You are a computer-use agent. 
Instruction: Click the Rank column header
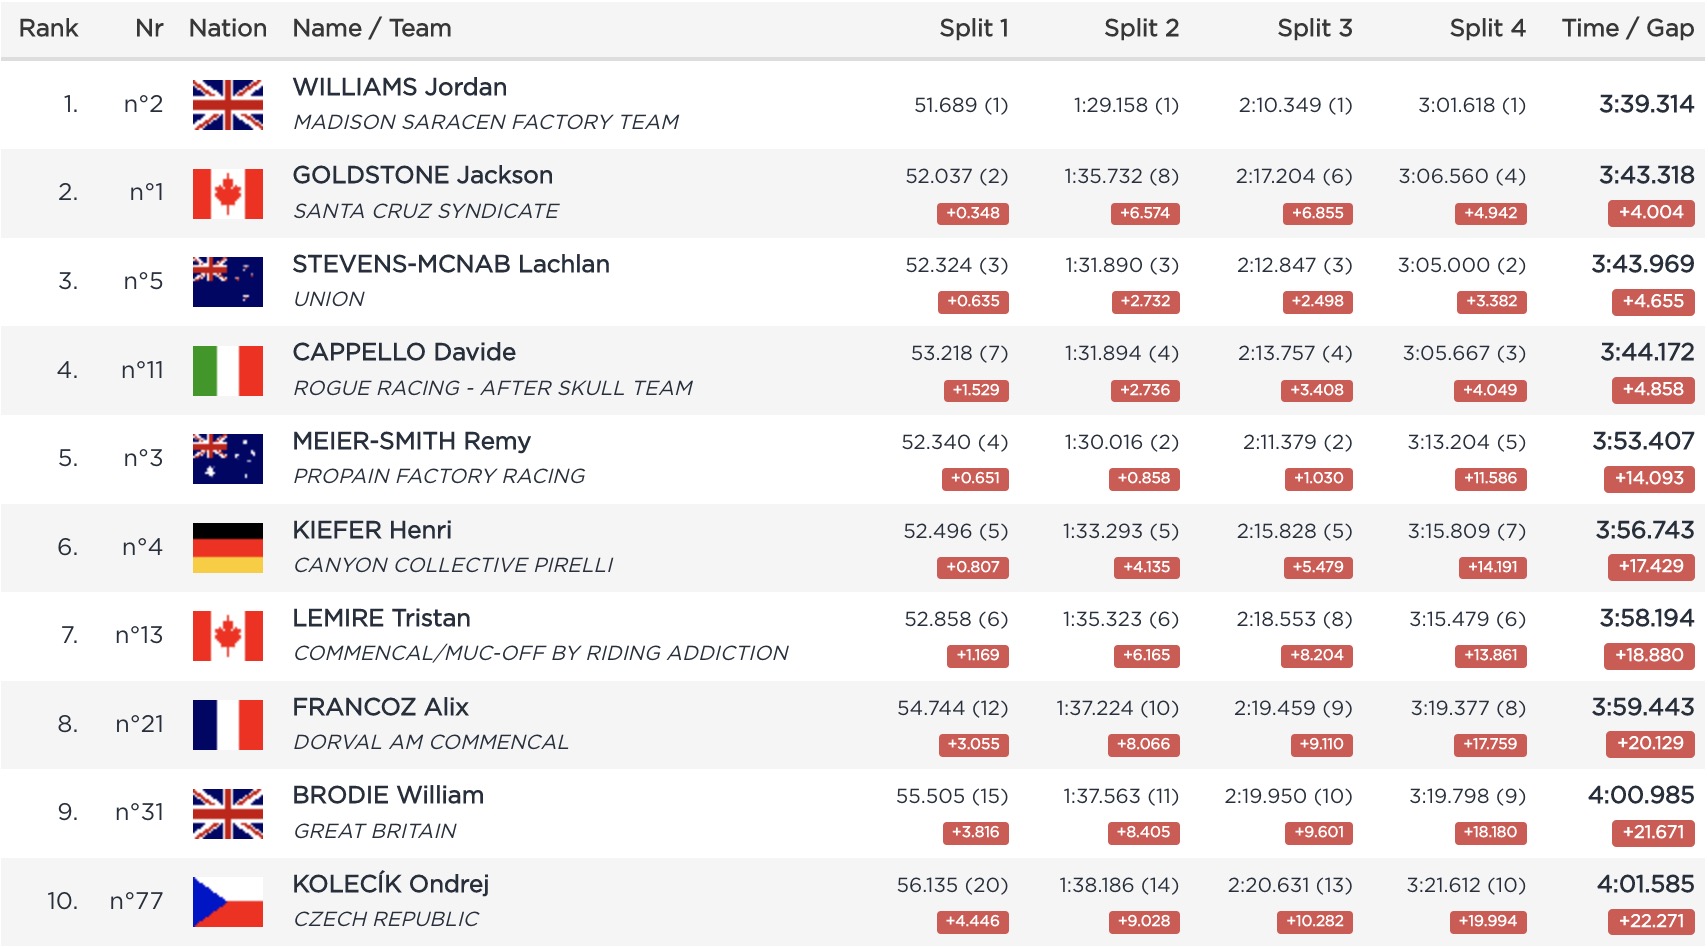click(x=48, y=28)
